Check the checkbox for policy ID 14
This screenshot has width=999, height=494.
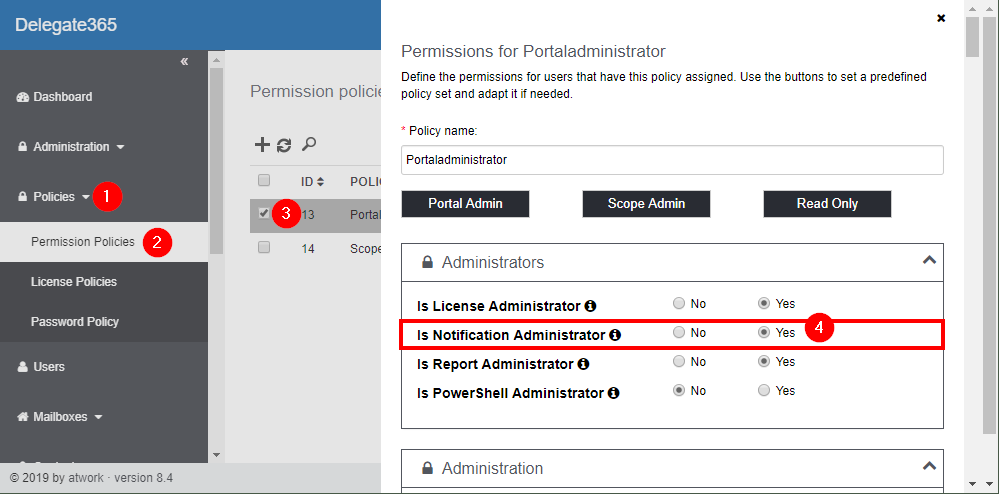click(264, 247)
